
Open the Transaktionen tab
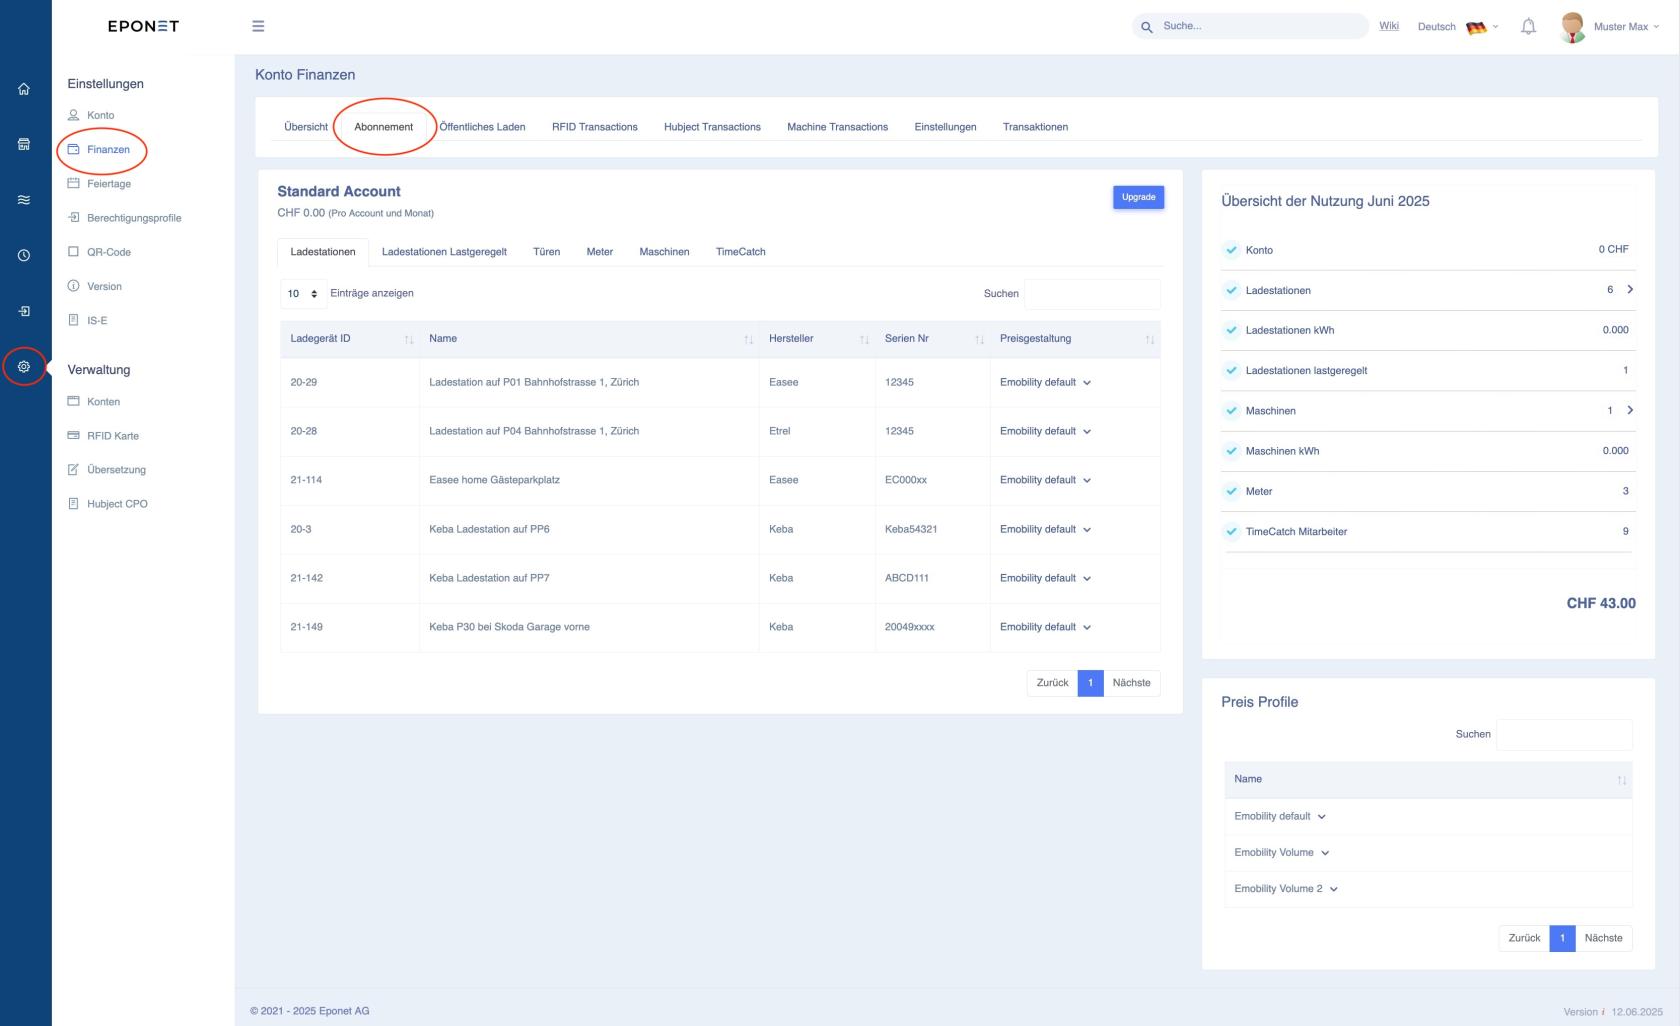click(1035, 127)
